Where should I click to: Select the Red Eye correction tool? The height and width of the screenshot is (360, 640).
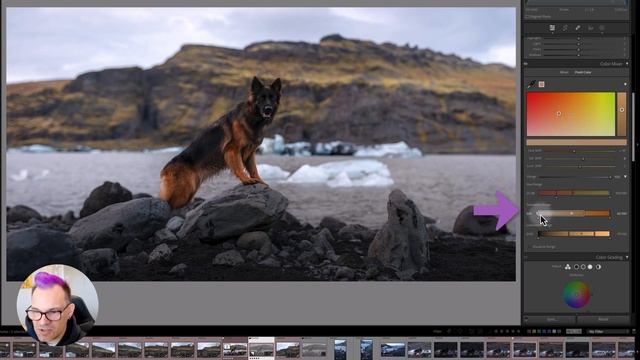click(x=590, y=28)
